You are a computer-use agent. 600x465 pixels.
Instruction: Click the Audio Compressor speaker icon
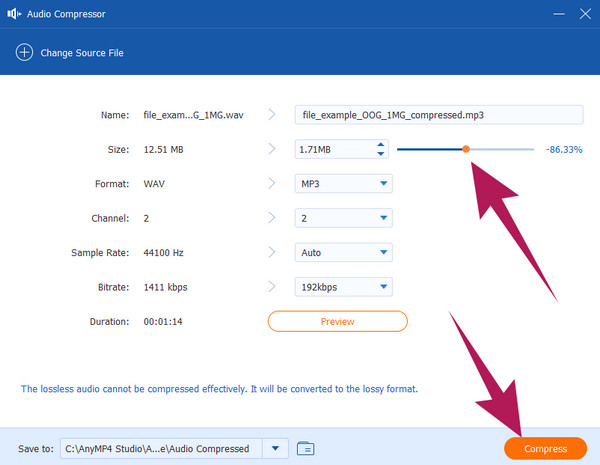click(x=14, y=14)
